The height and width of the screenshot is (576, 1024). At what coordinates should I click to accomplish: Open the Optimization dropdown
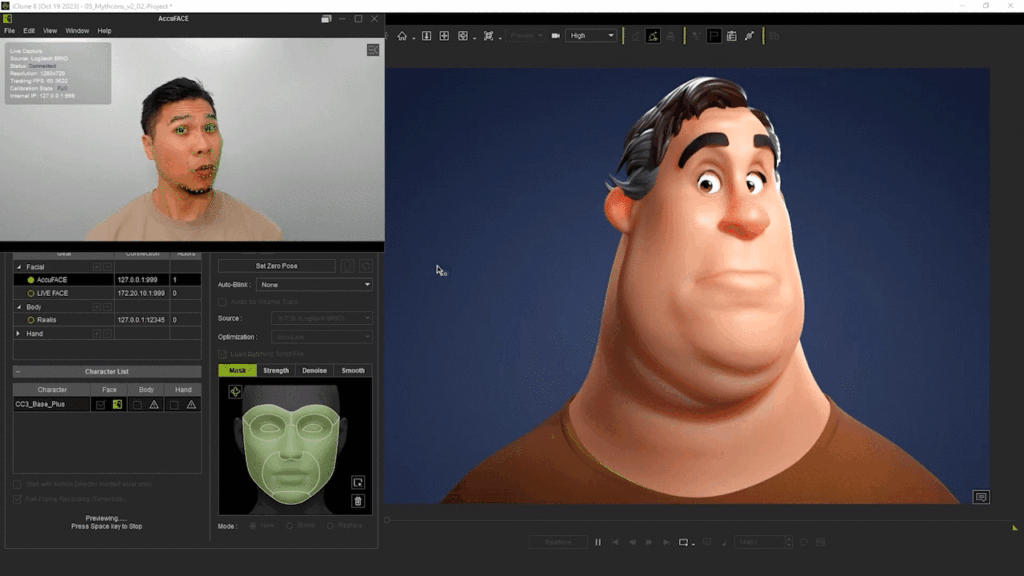coord(322,337)
